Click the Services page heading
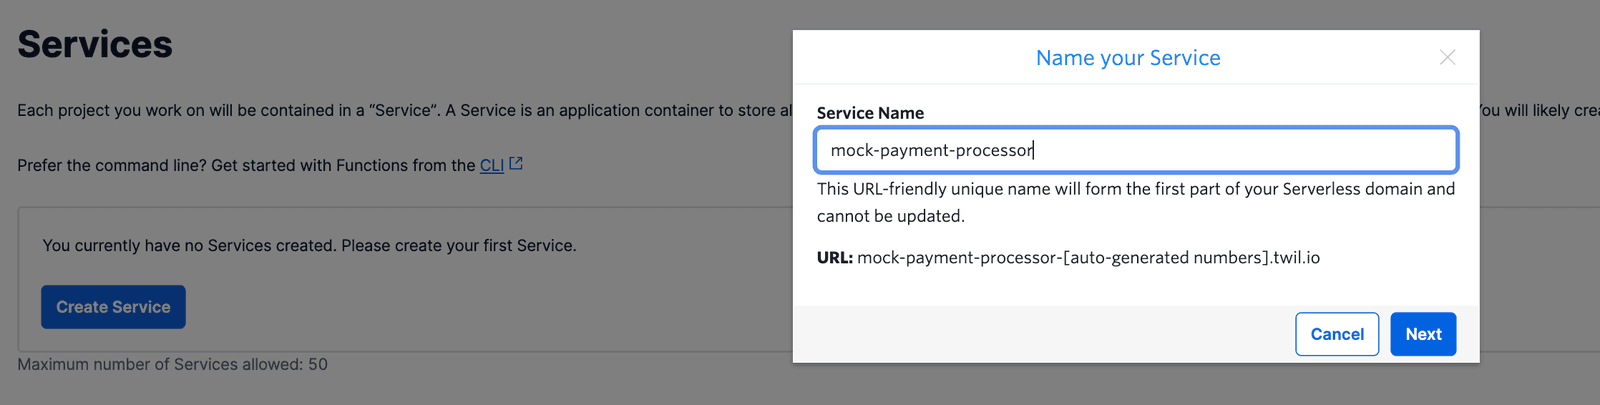 95,44
